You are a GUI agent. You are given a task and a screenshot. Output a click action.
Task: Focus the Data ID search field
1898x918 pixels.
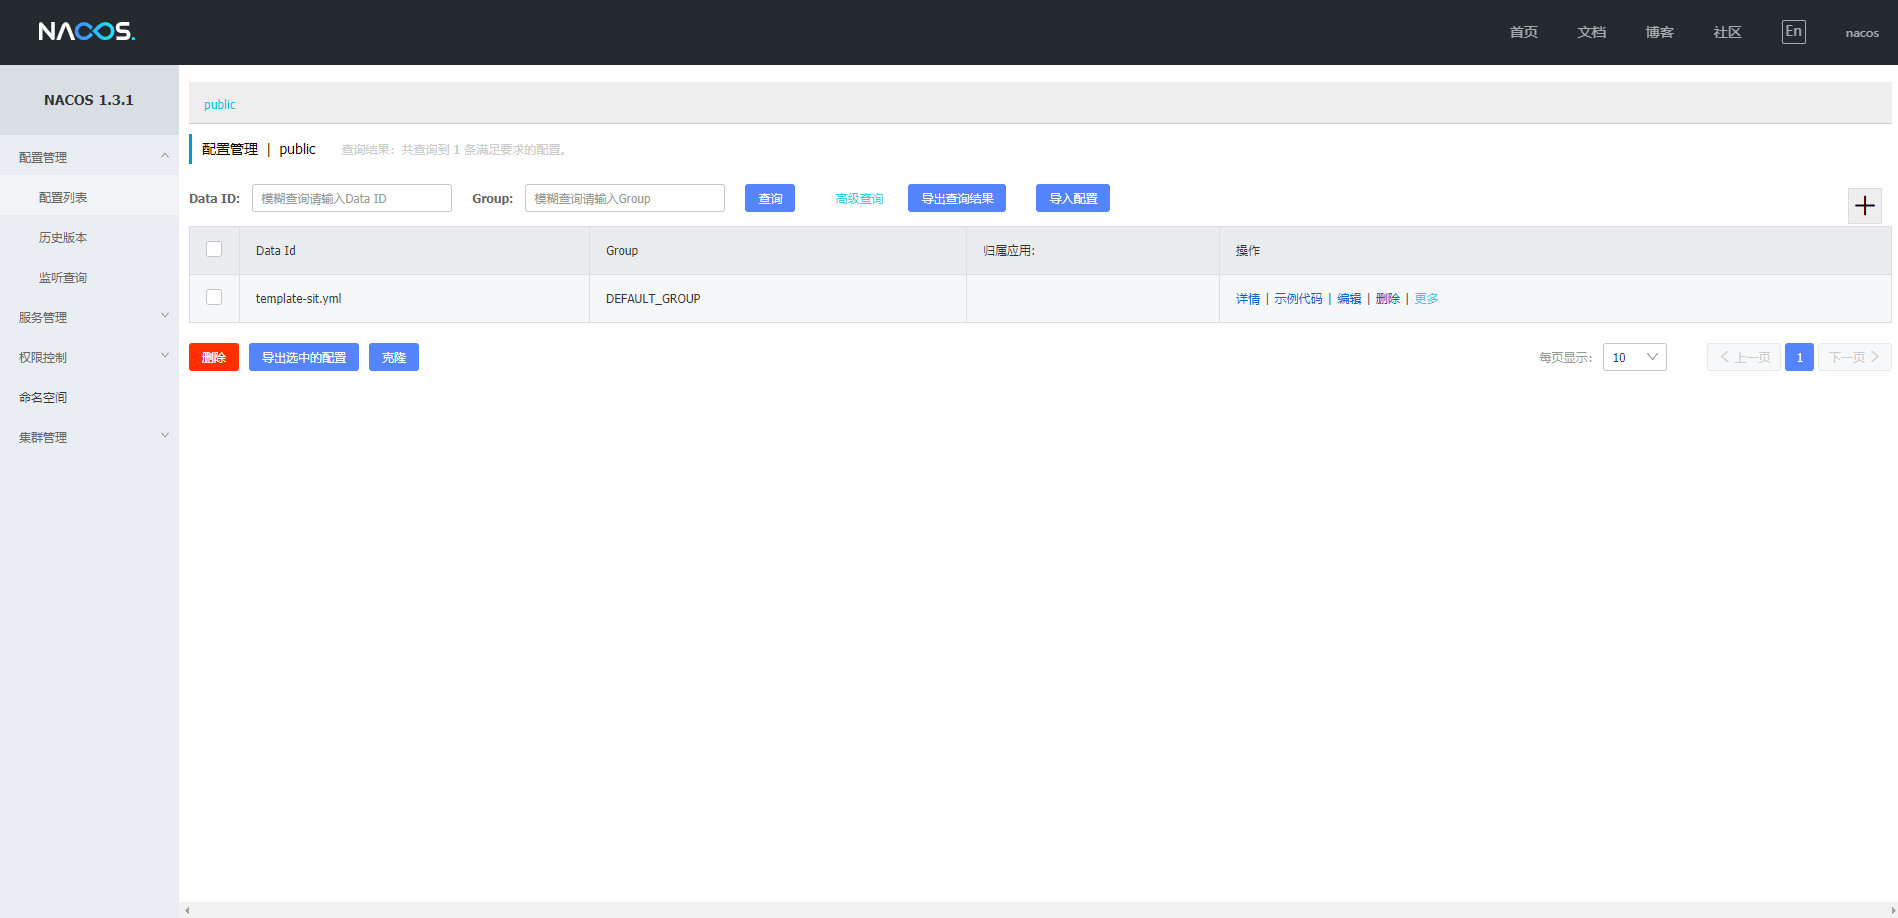pos(352,198)
